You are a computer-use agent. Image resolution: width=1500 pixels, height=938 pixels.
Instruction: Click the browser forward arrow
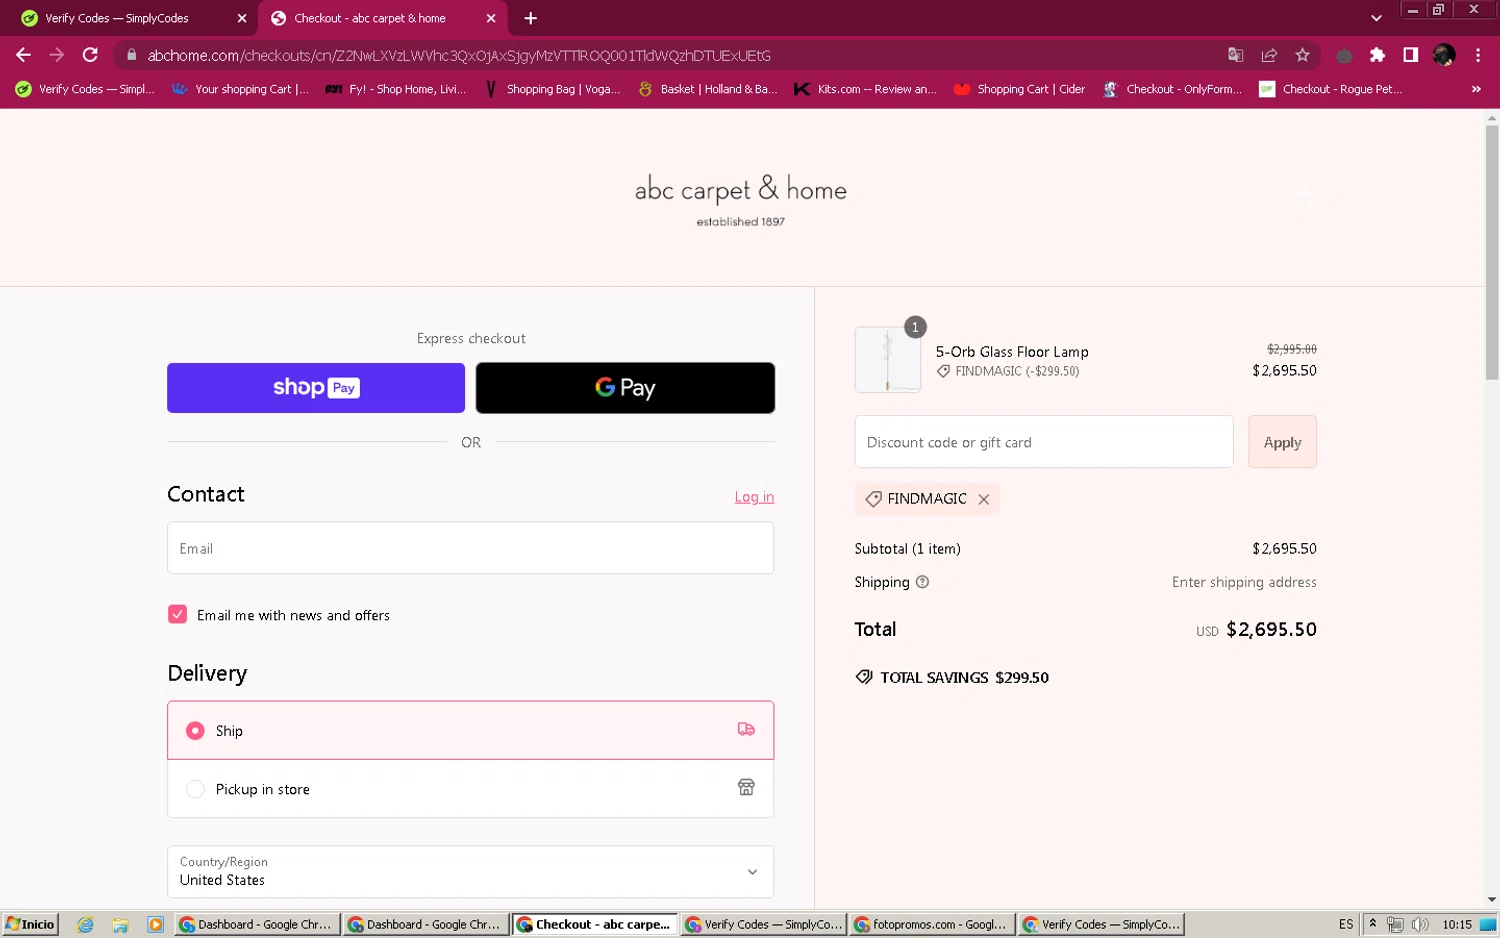(x=57, y=55)
